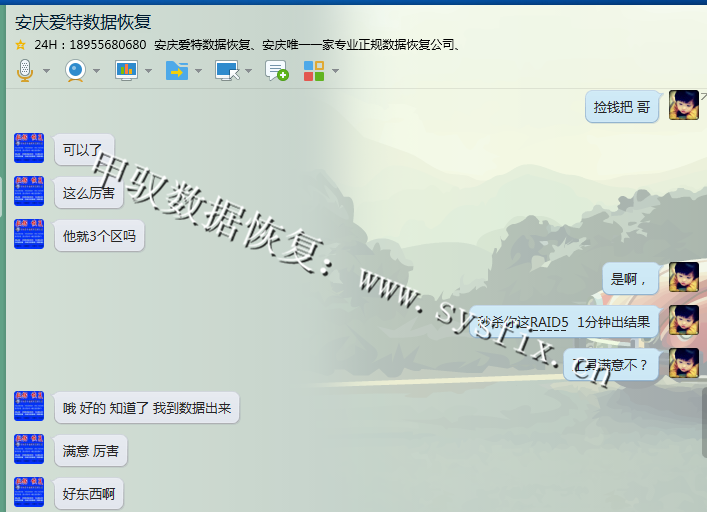The image size is (707, 512).
Task: Click the star icon beside 24H signature
Action: (20, 45)
